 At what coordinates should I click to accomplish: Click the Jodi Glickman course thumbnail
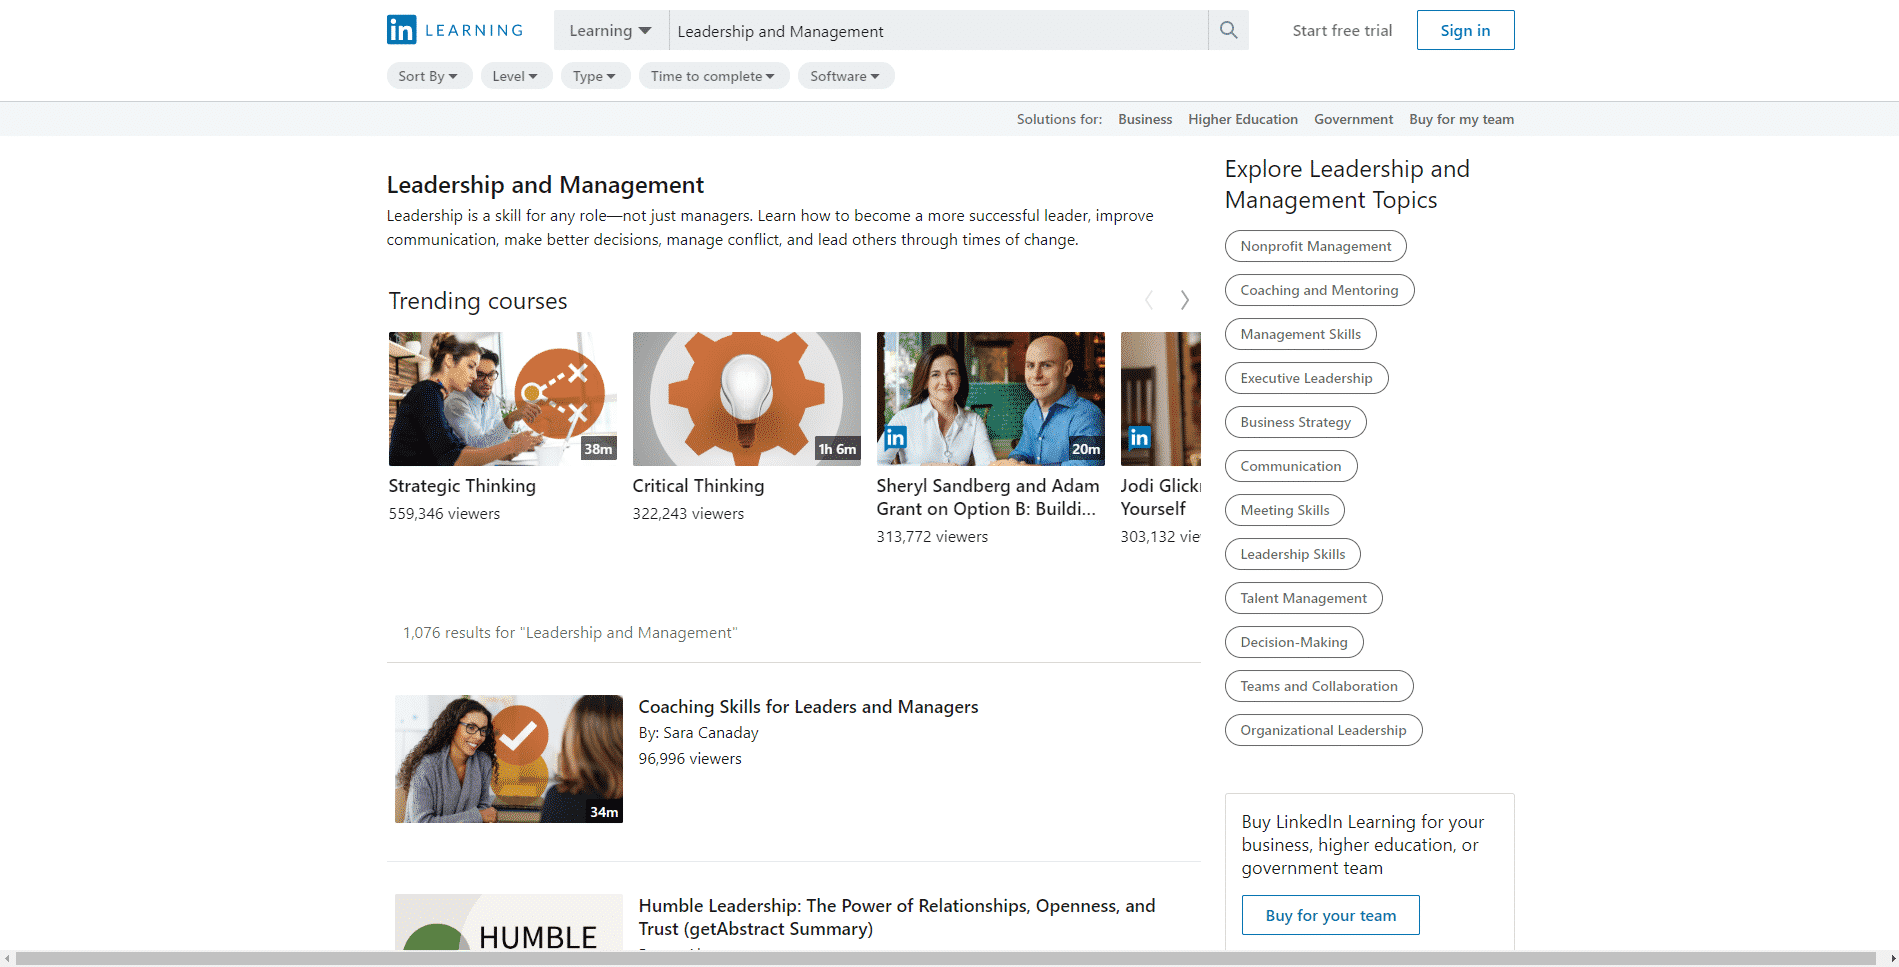pyautogui.click(x=1160, y=399)
